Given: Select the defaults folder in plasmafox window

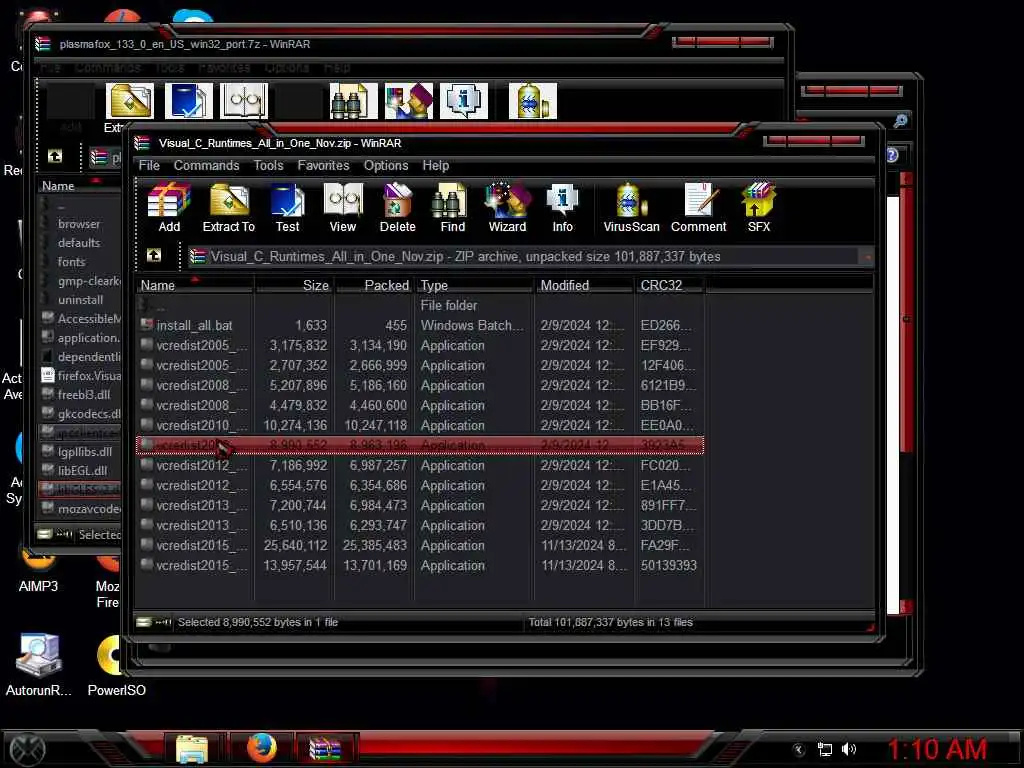Looking at the screenshot, I should (80, 243).
